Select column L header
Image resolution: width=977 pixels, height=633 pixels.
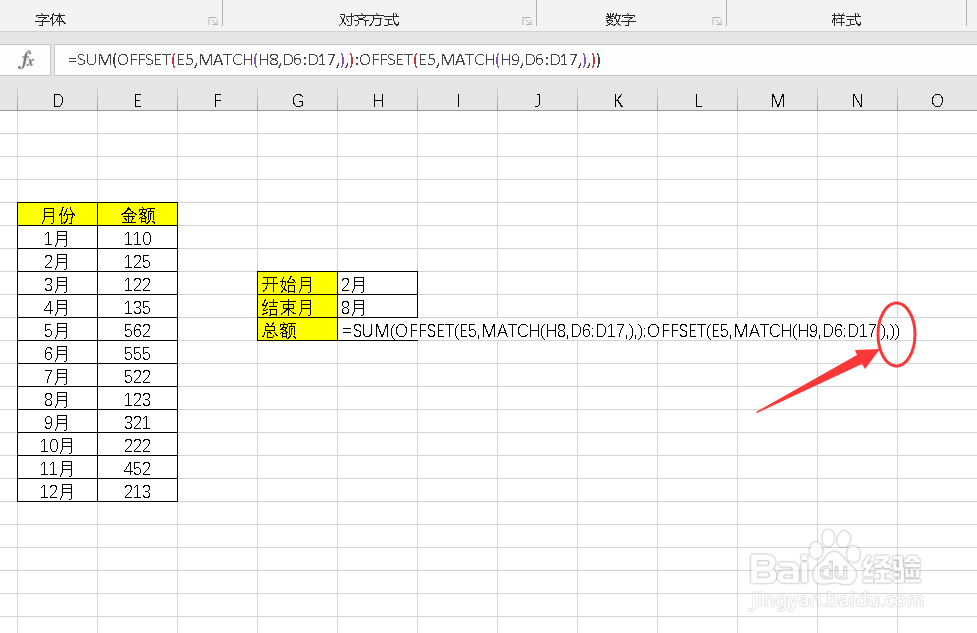point(698,100)
